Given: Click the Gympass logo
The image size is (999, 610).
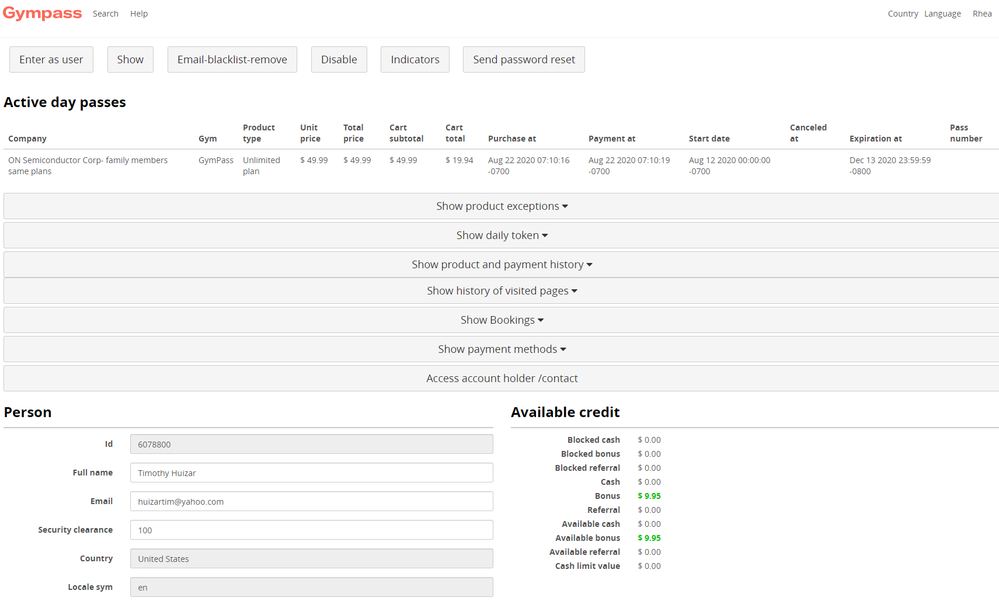Looking at the screenshot, I should [42, 14].
